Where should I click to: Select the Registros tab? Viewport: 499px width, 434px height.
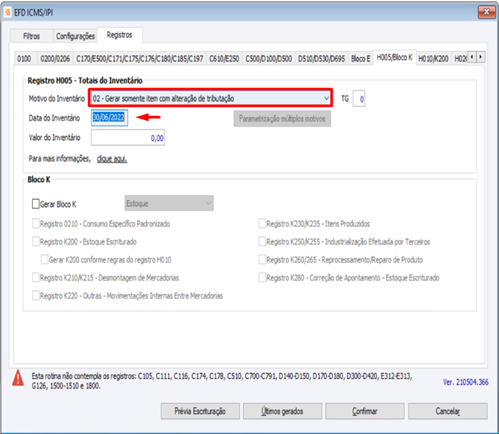(119, 35)
